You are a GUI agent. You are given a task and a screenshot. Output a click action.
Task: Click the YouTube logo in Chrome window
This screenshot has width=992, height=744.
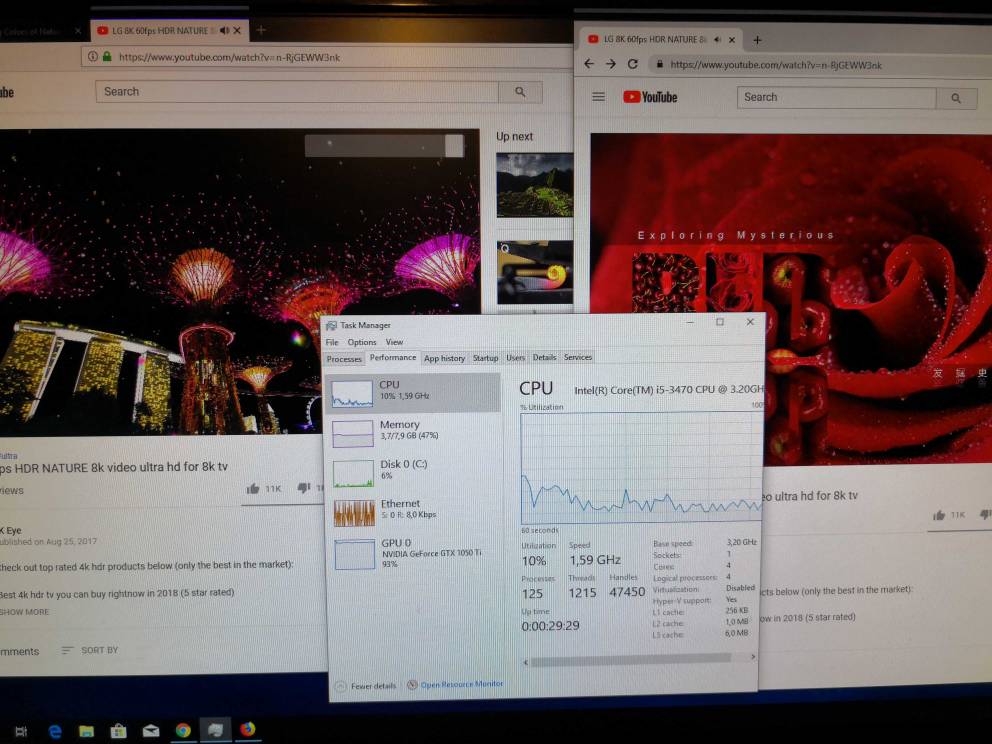[x=650, y=97]
